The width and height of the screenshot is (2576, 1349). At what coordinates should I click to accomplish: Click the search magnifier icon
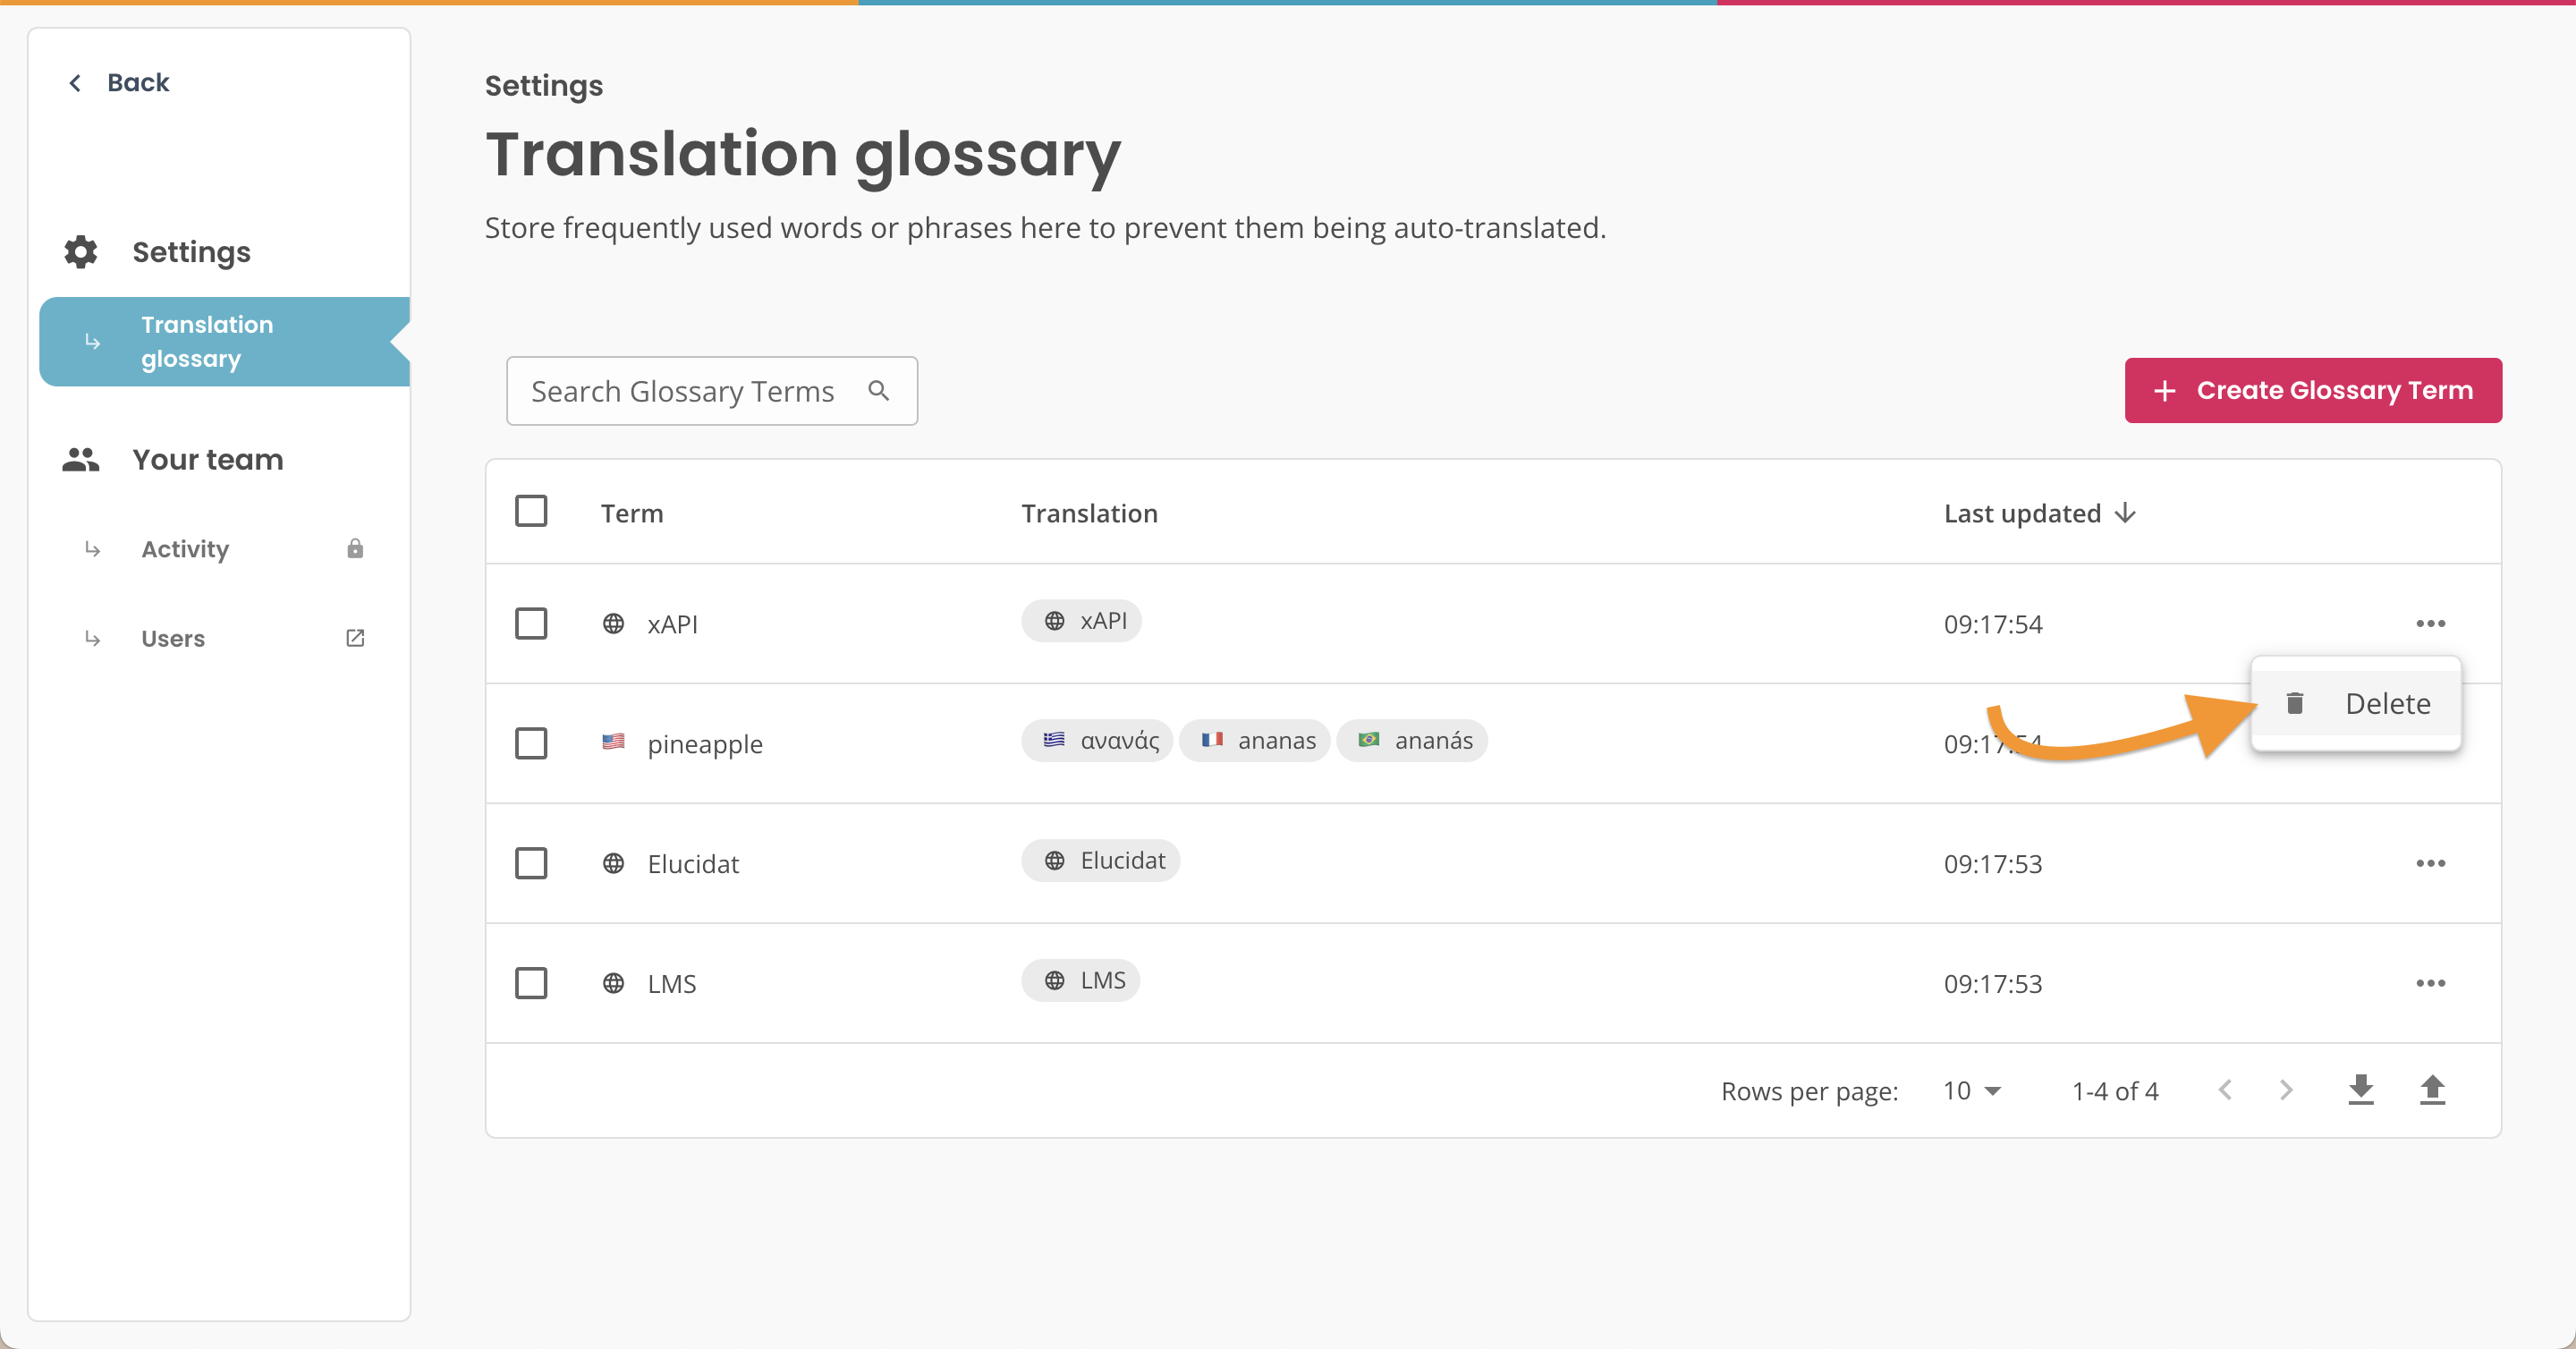(879, 390)
